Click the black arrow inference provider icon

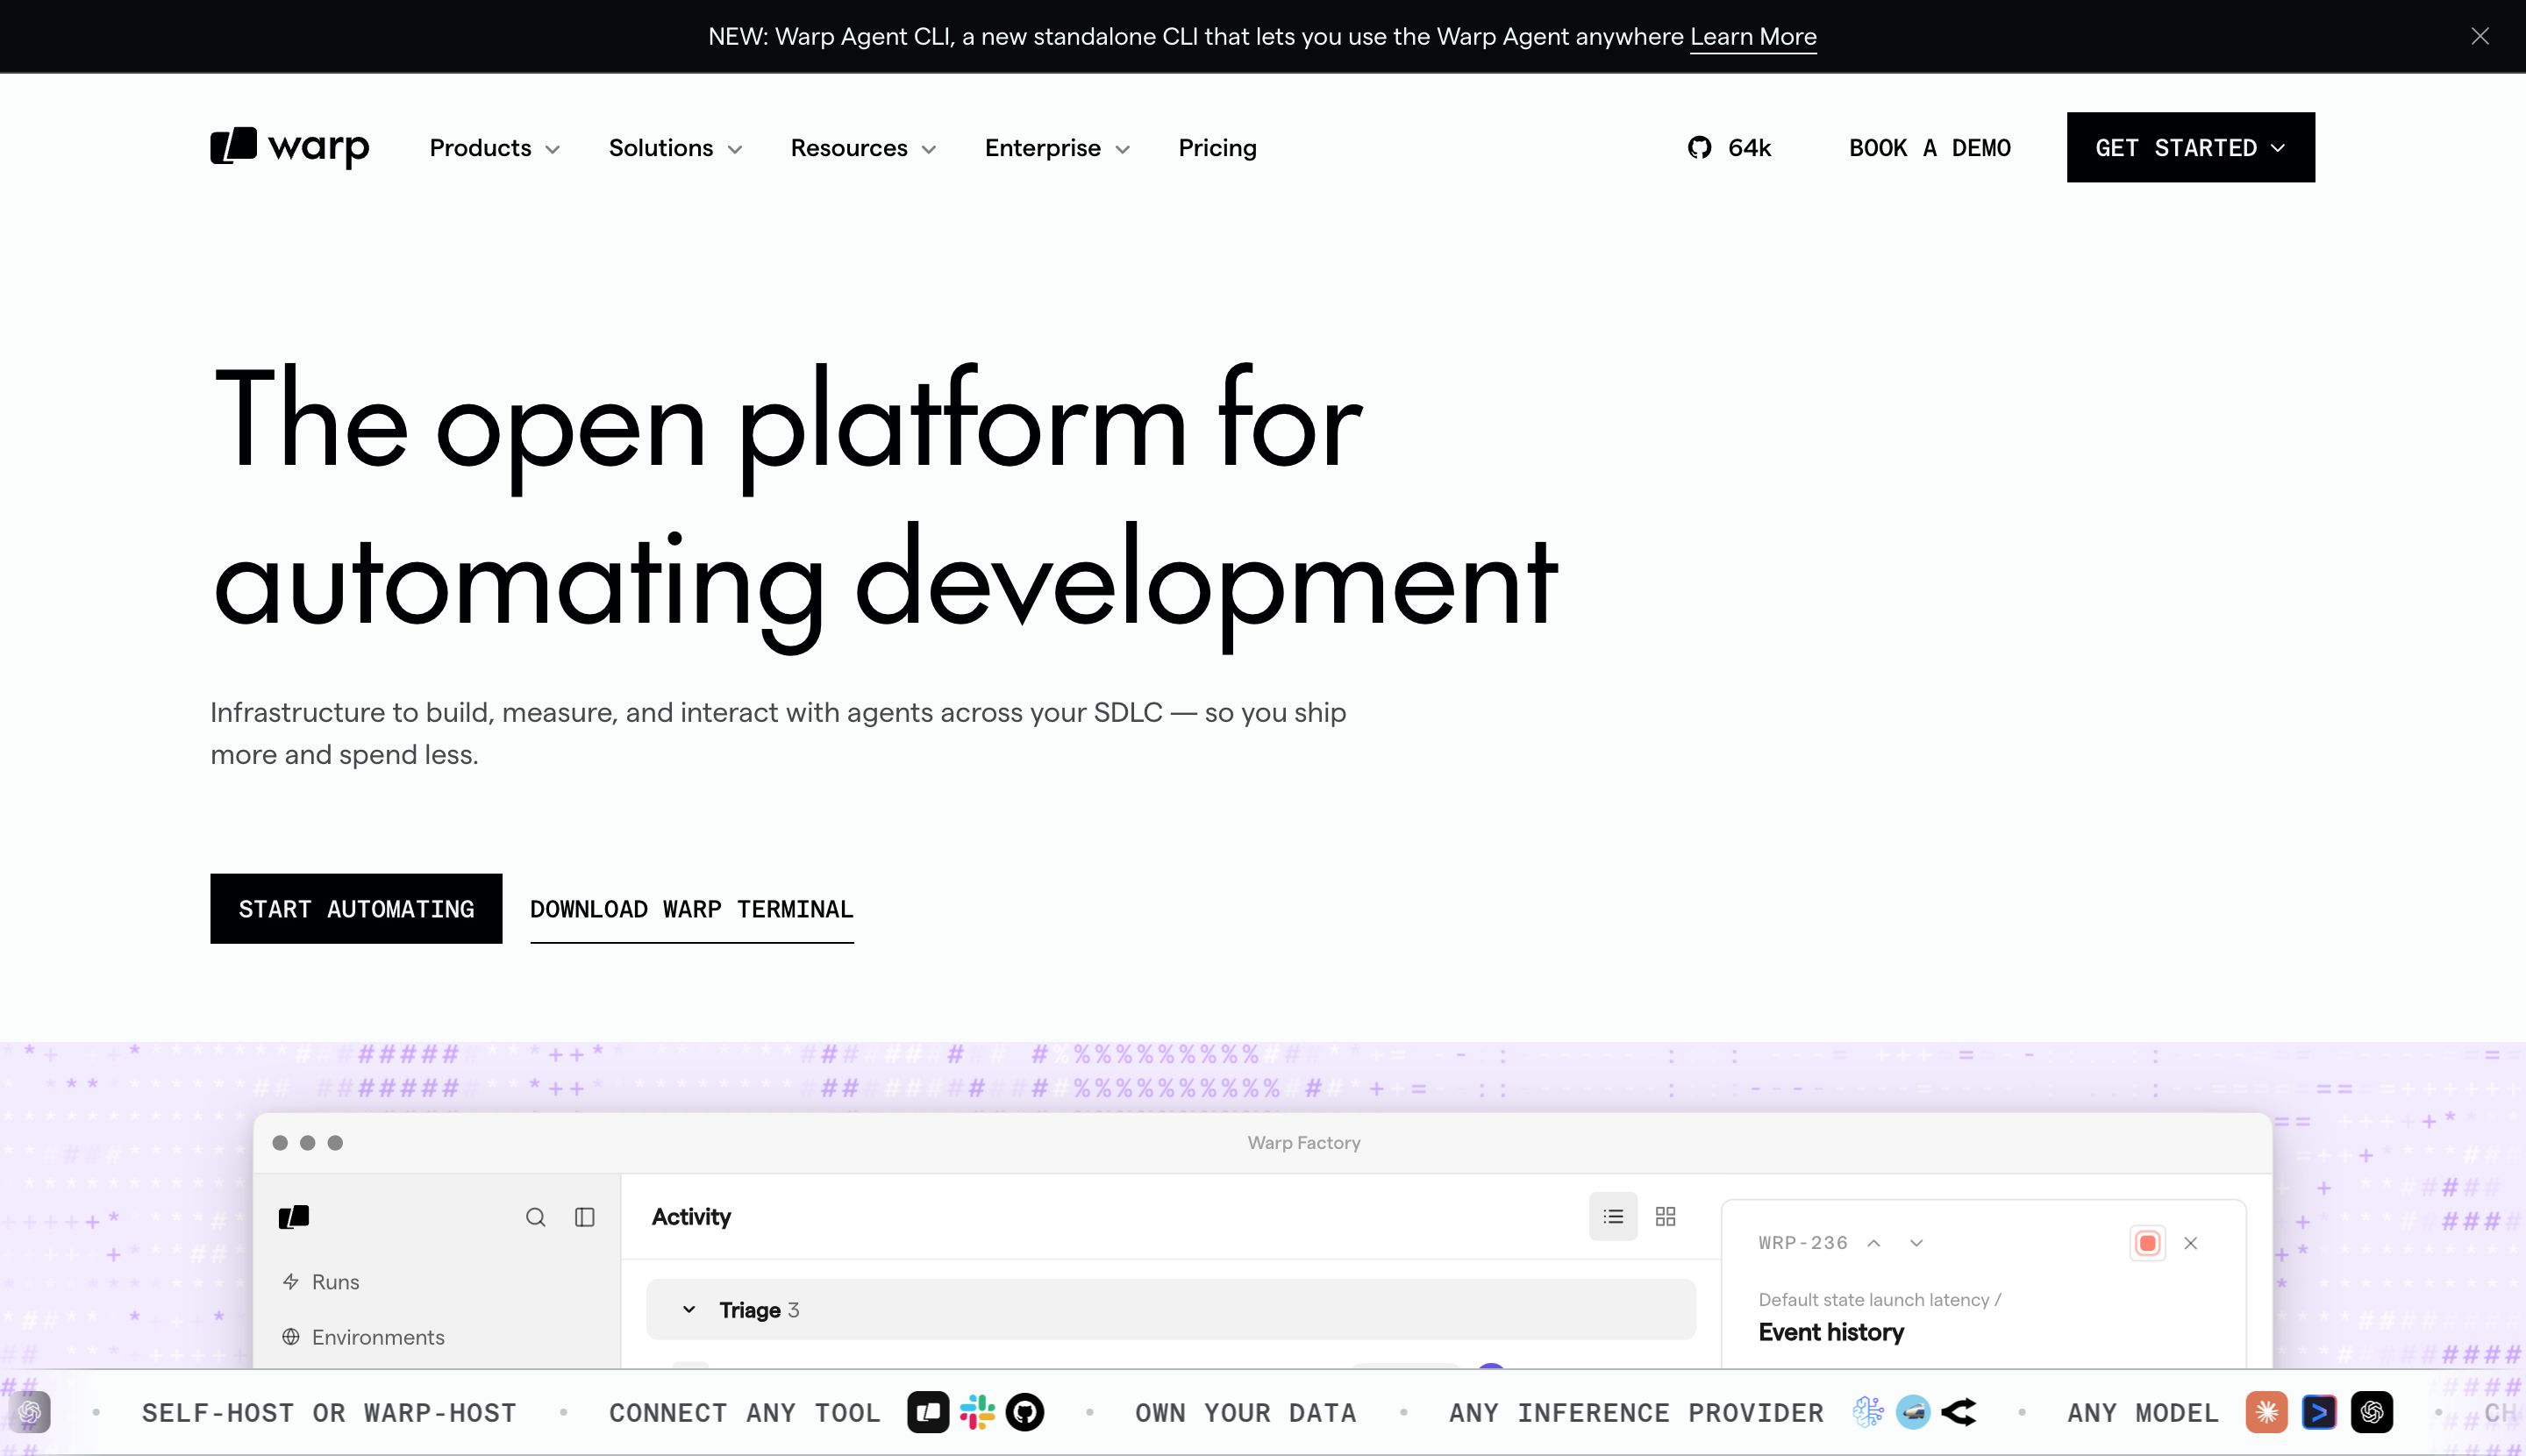click(x=1959, y=1412)
